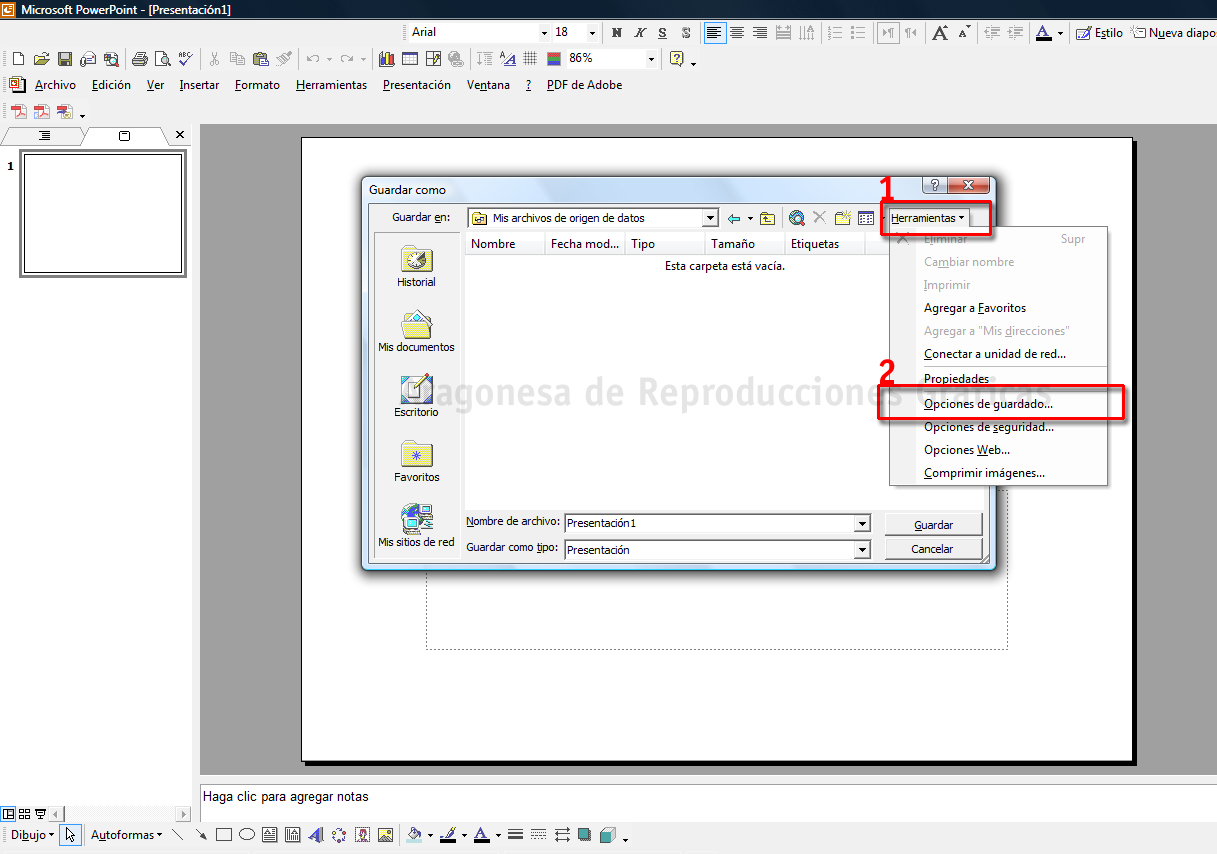The height and width of the screenshot is (854, 1217).
Task: Open the Dibujo dropdown menu
Action: click(33, 834)
